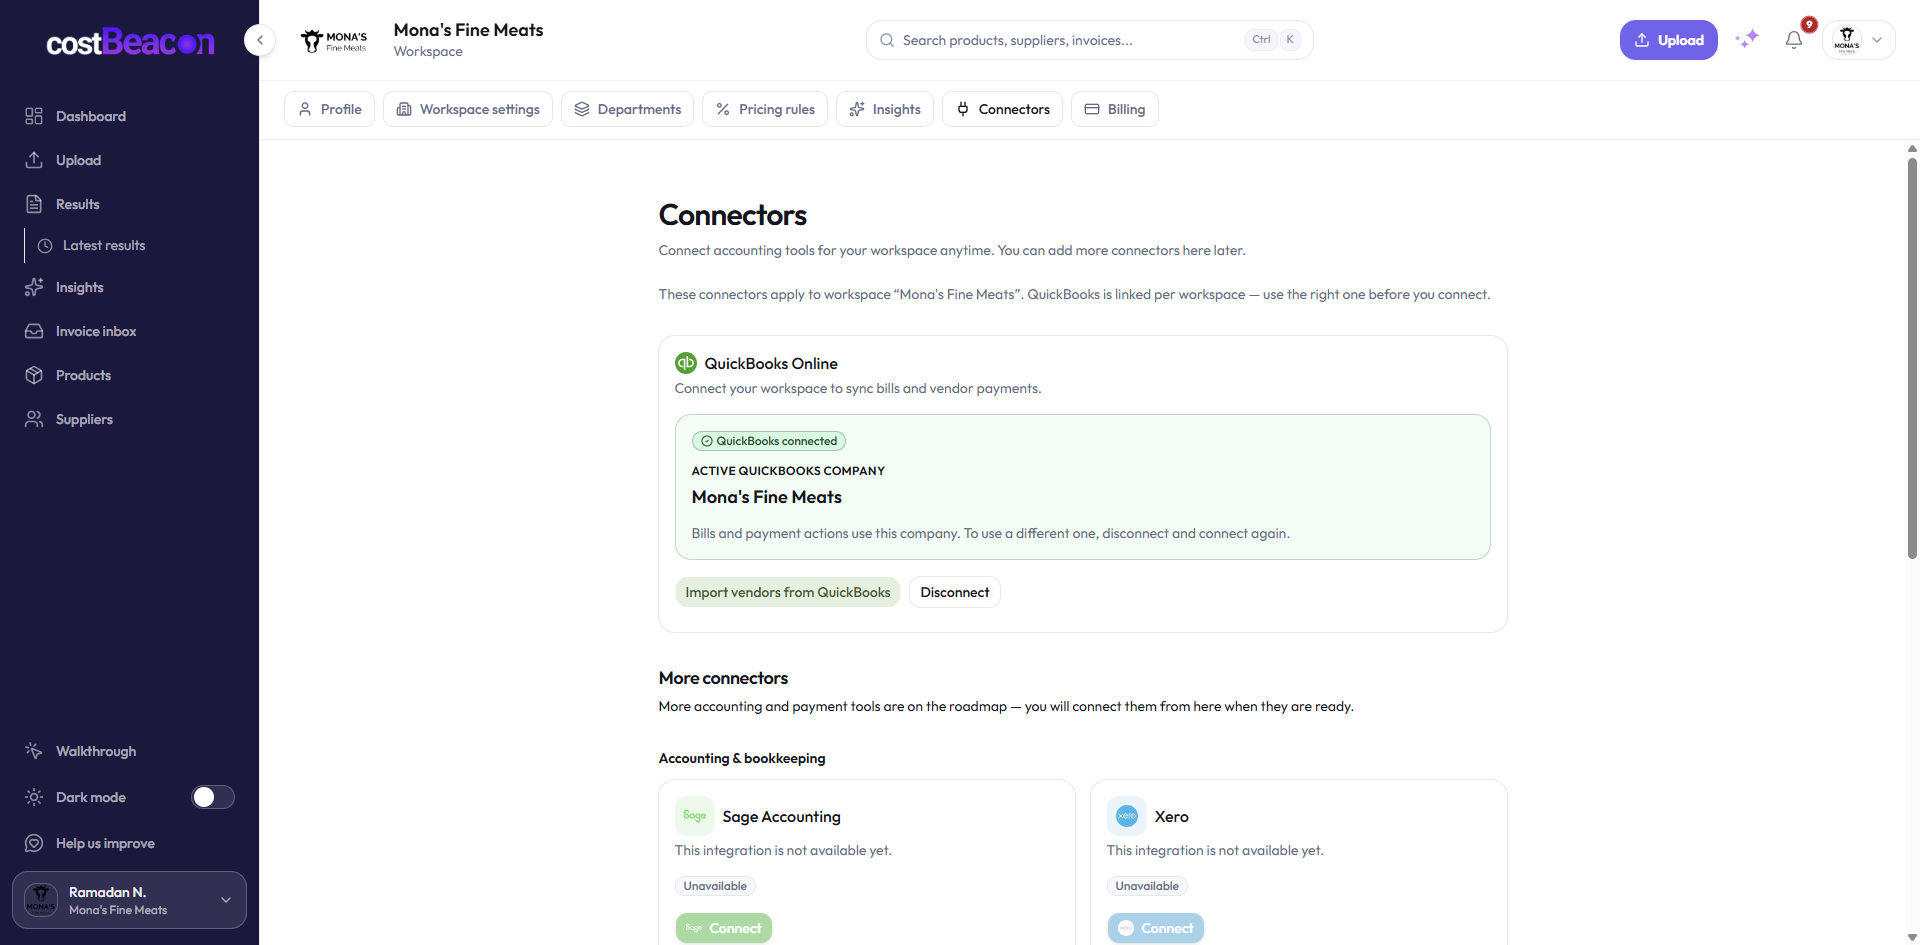
Task: Open Help us improve
Action: 129,843
